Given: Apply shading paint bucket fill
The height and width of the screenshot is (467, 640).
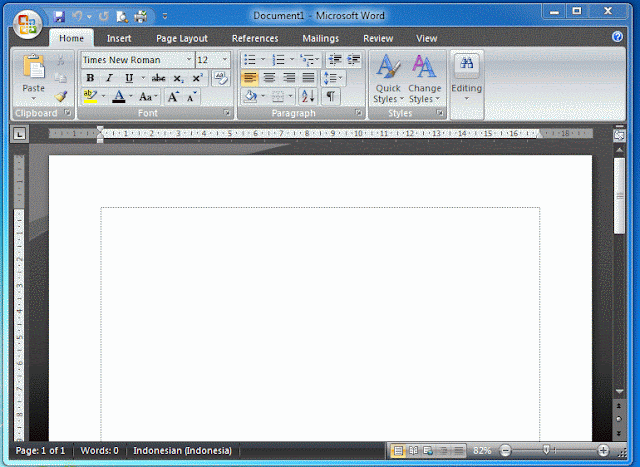Looking at the screenshot, I should coord(250,97).
